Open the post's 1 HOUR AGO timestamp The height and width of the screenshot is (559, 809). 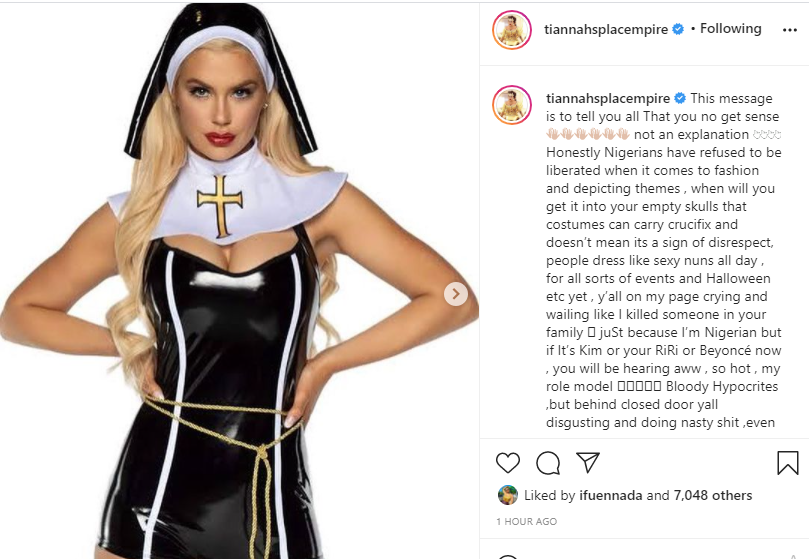point(526,521)
